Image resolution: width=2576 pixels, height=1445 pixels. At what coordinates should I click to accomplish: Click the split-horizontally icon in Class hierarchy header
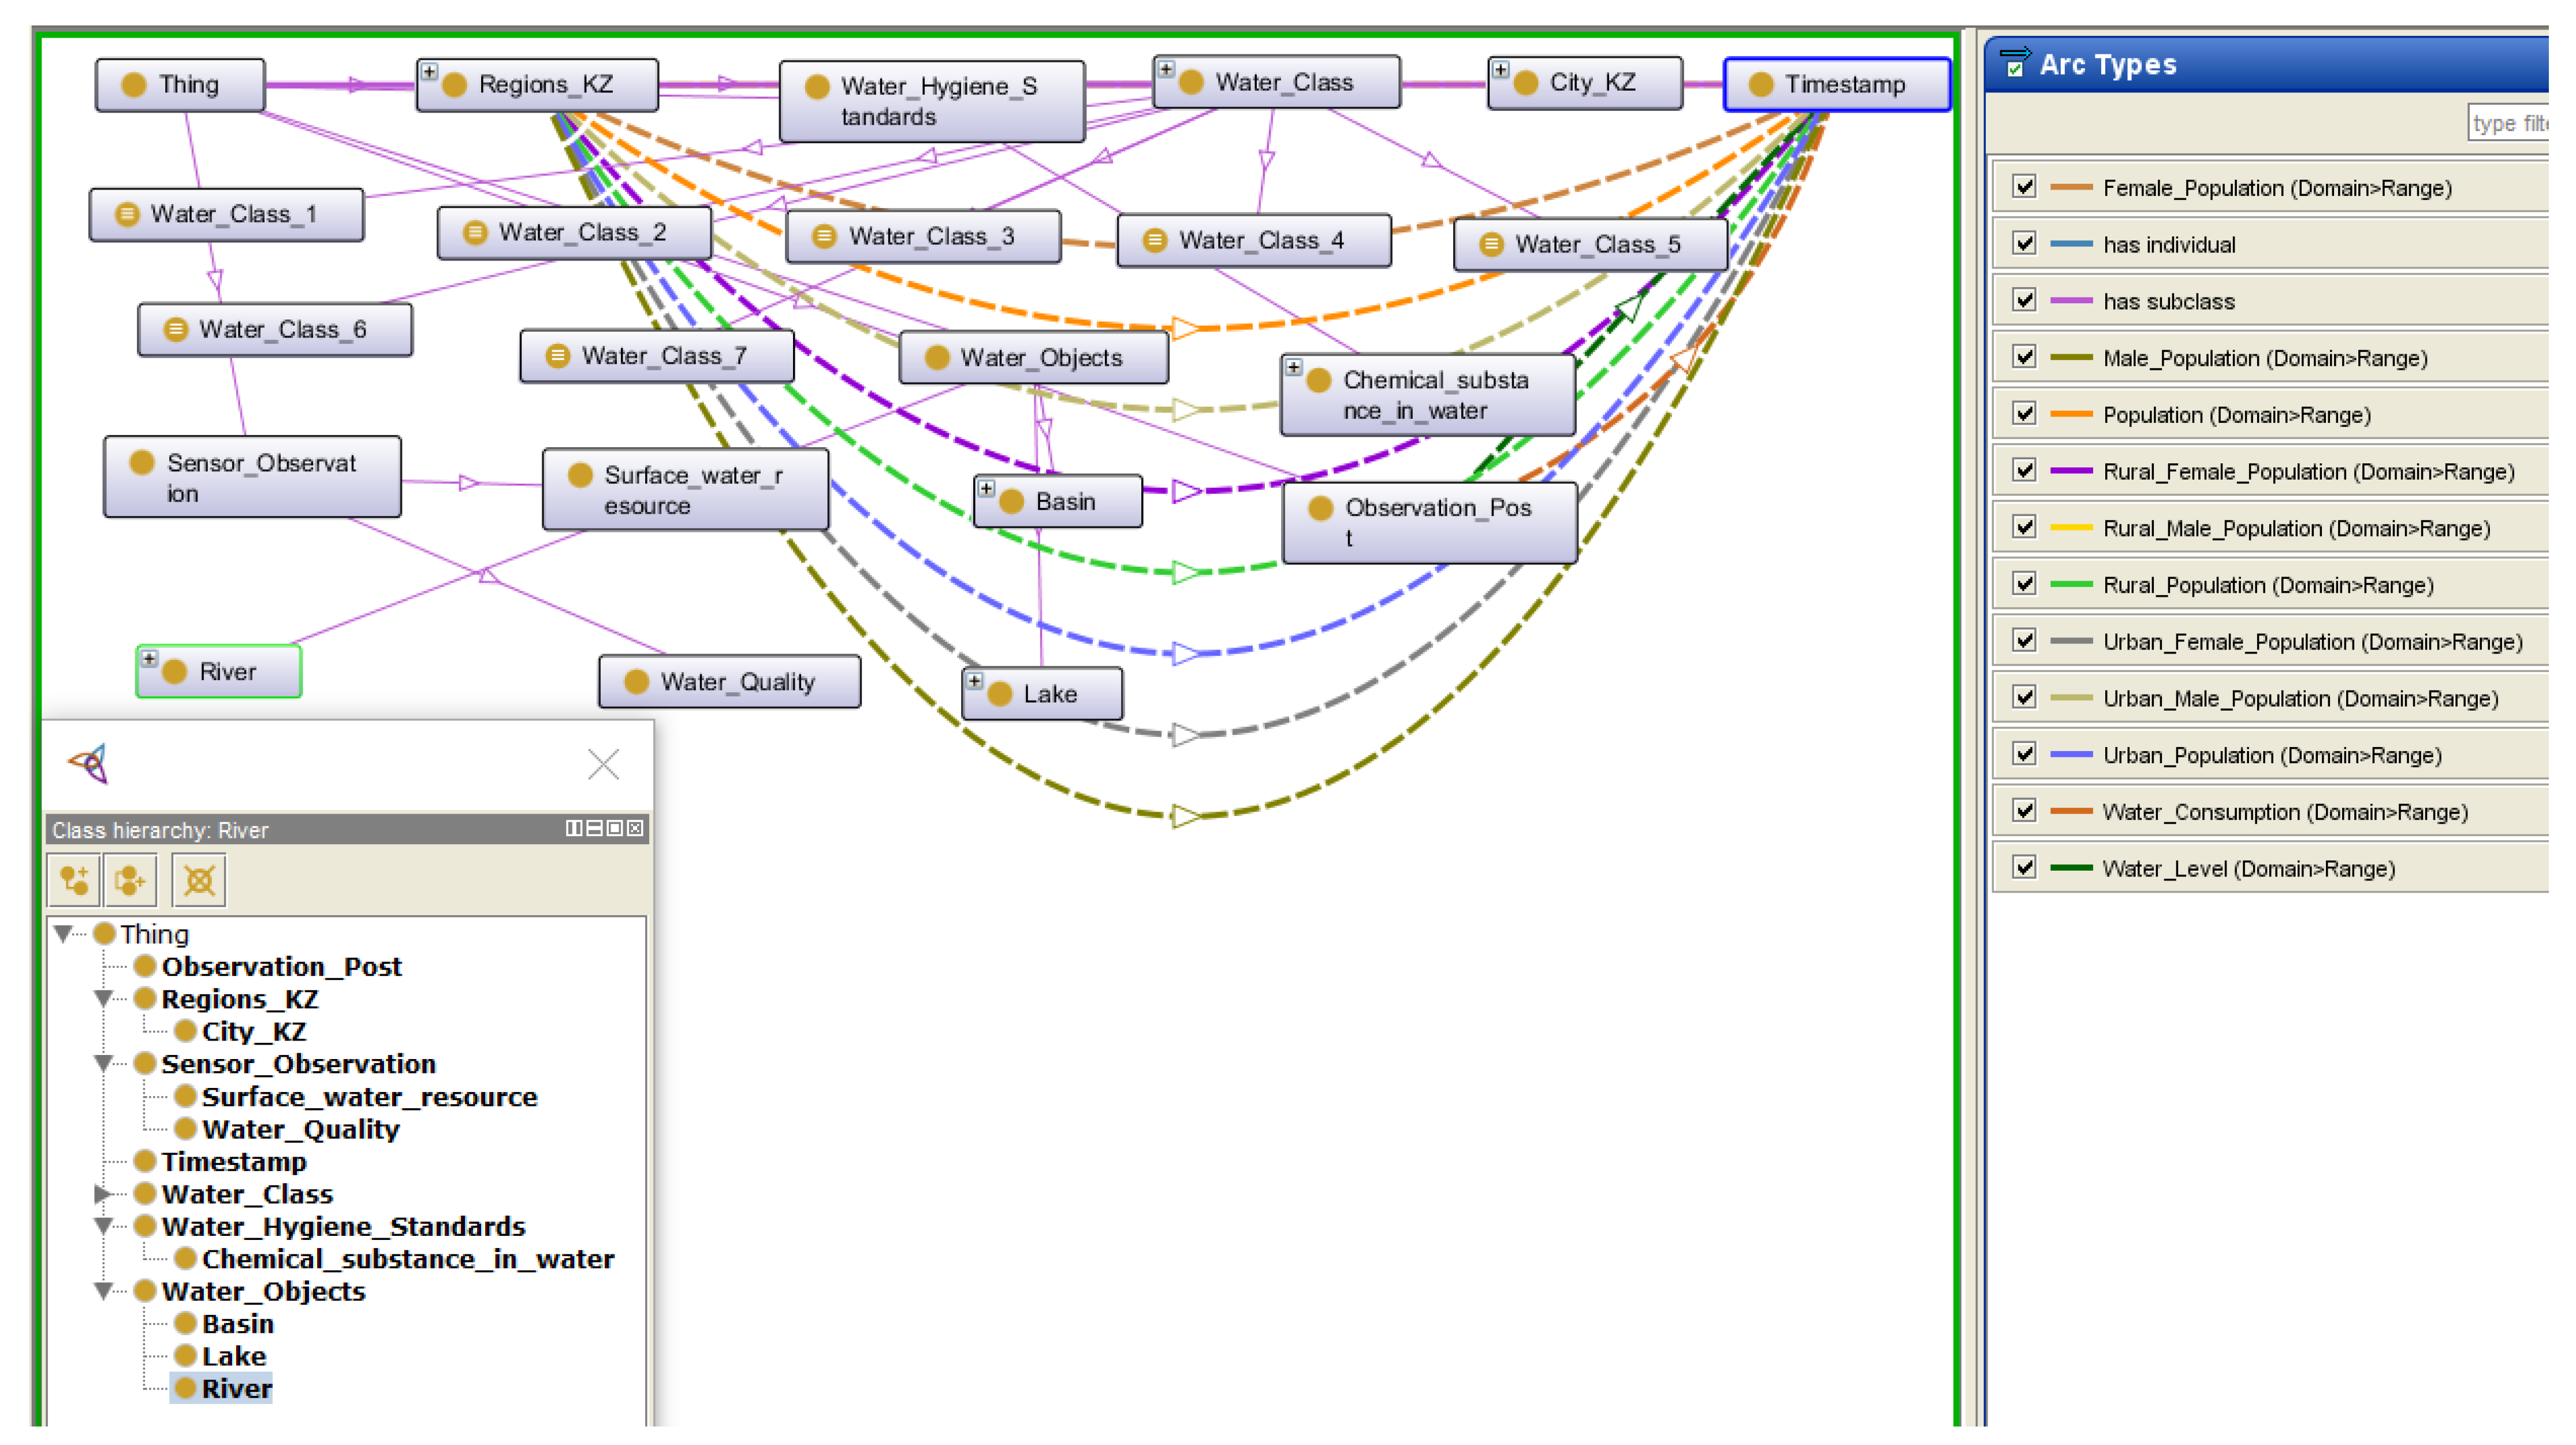[573, 829]
